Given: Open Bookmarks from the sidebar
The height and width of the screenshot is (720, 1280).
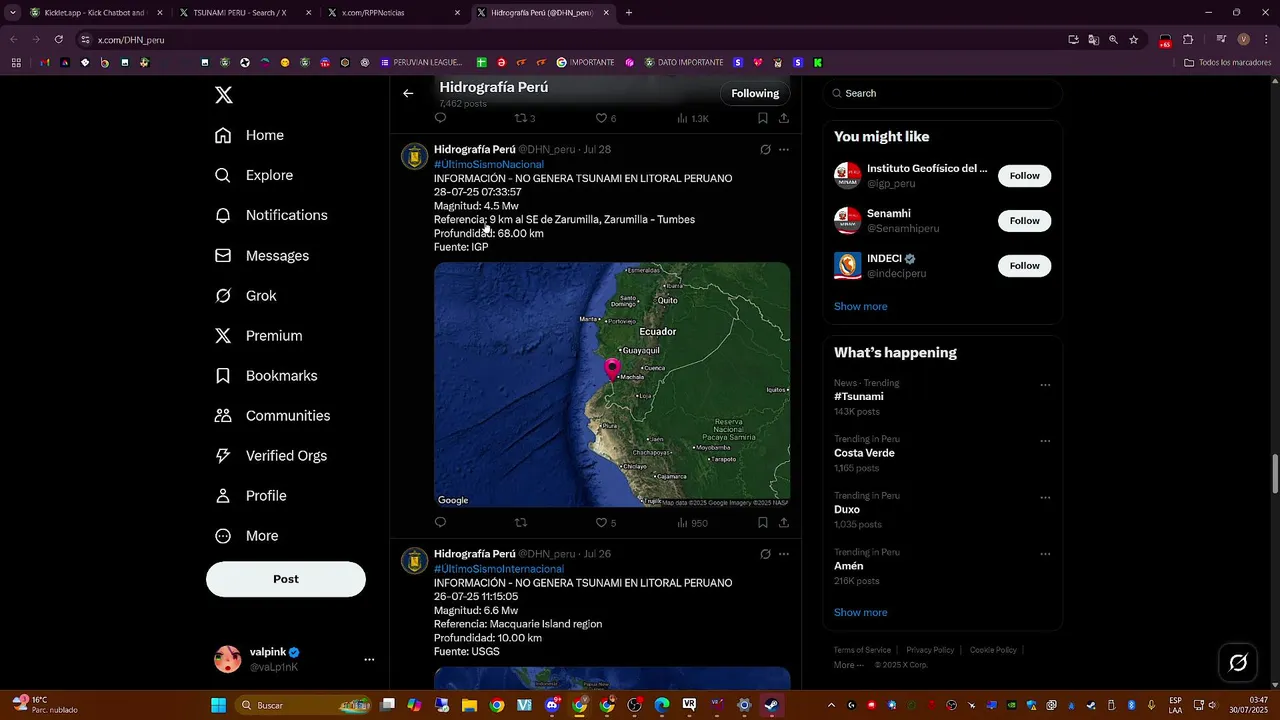Looking at the screenshot, I should [x=267, y=376].
